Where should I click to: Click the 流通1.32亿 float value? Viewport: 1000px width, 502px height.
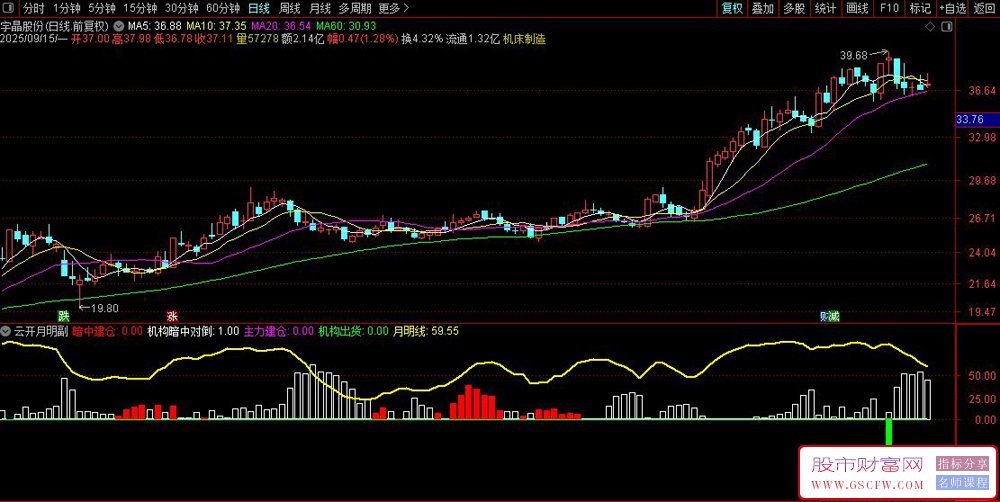point(473,39)
